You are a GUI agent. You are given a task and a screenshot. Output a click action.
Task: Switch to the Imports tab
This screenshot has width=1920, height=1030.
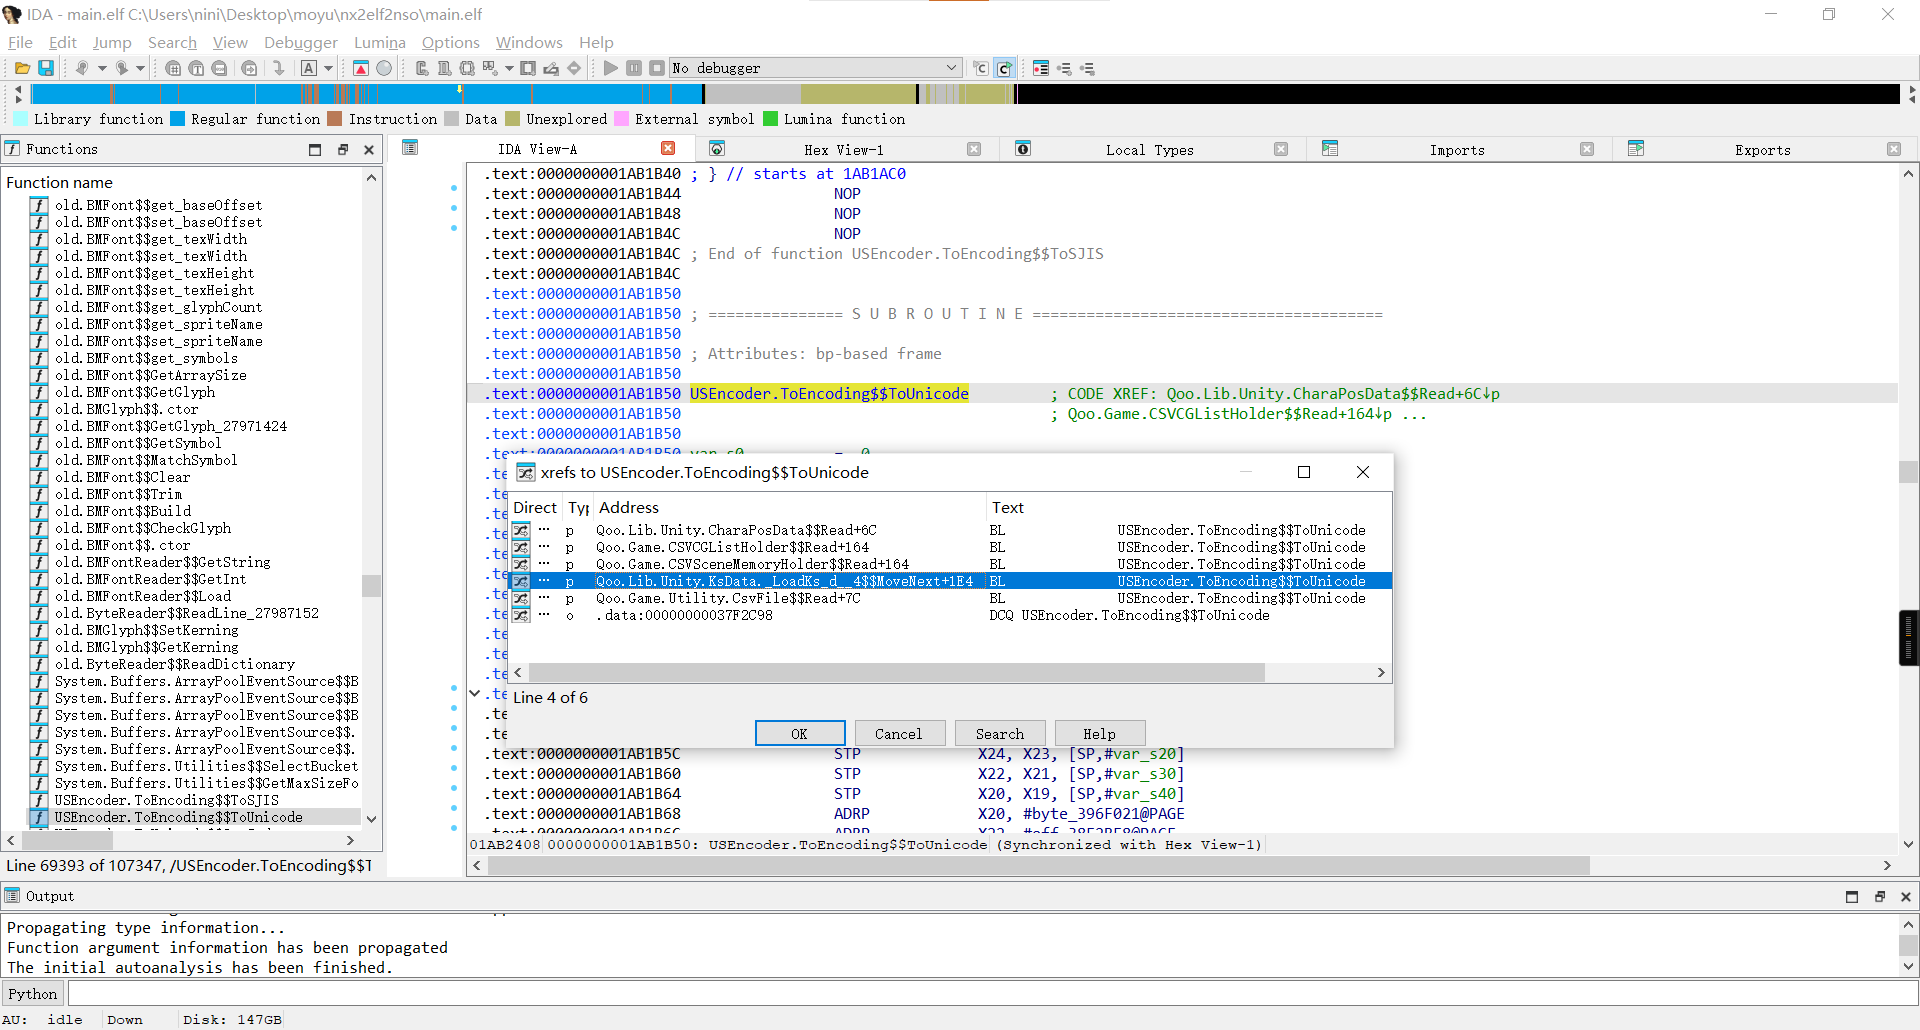tap(1457, 150)
